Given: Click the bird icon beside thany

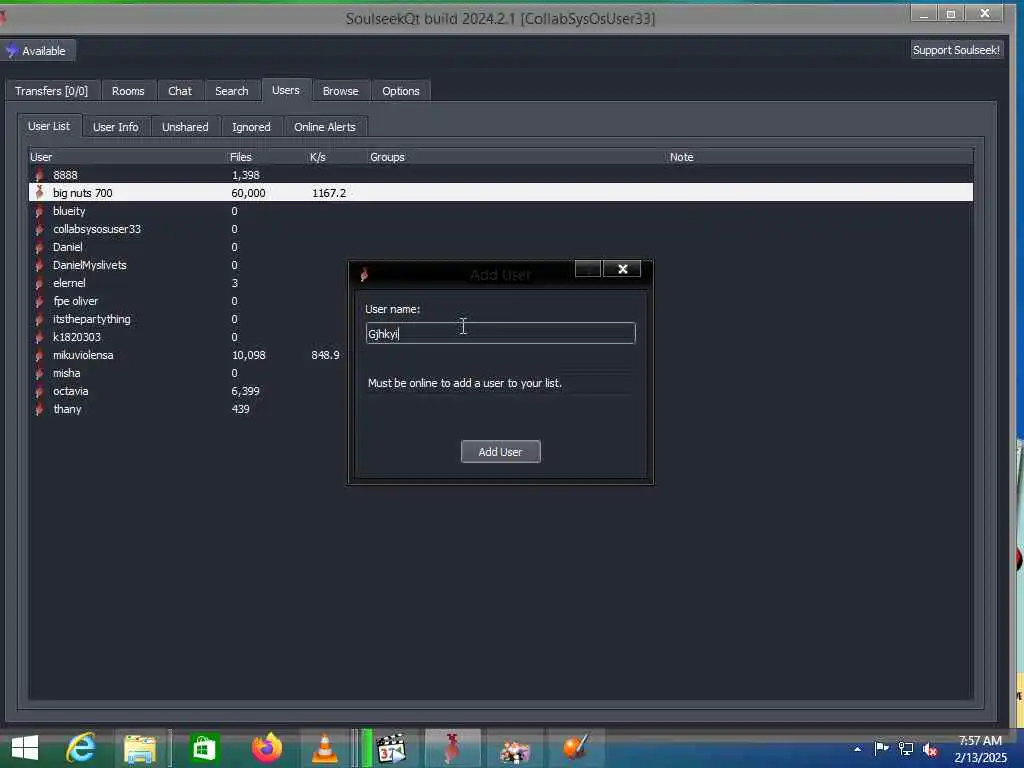Looking at the screenshot, I should 39,409.
